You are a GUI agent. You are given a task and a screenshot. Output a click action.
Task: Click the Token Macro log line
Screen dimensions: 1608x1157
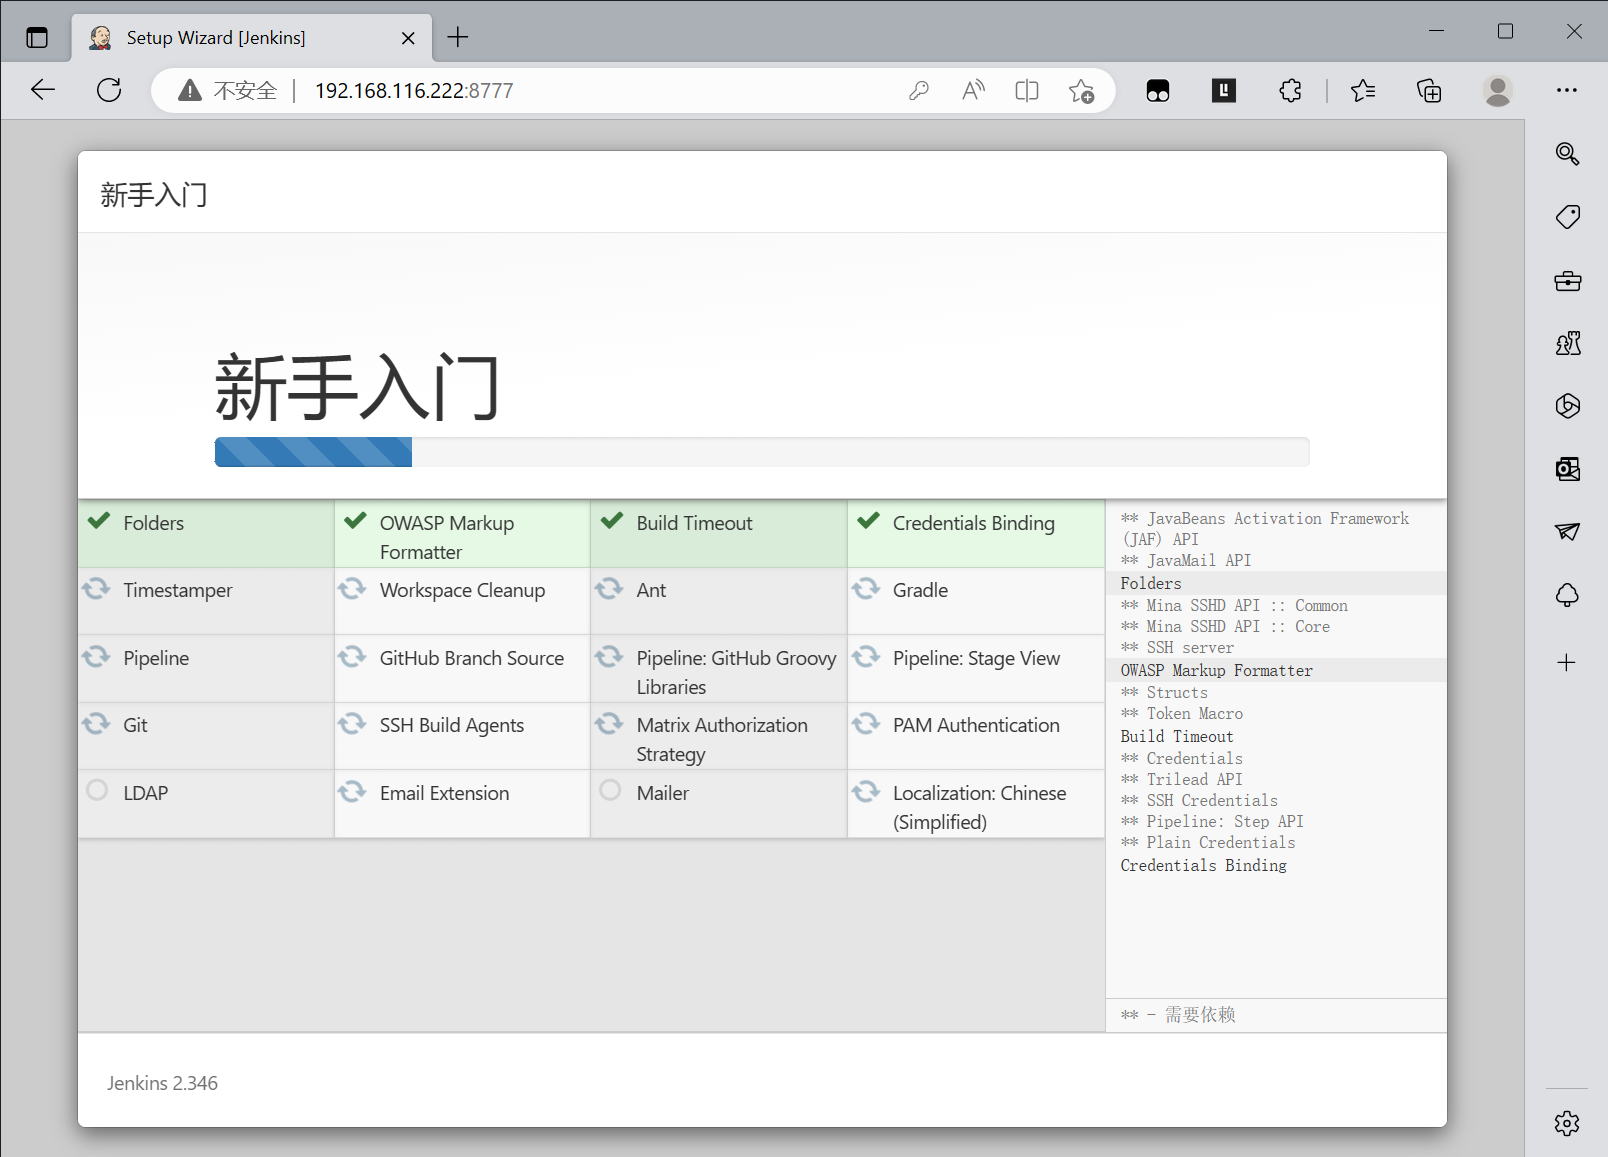point(1182,714)
